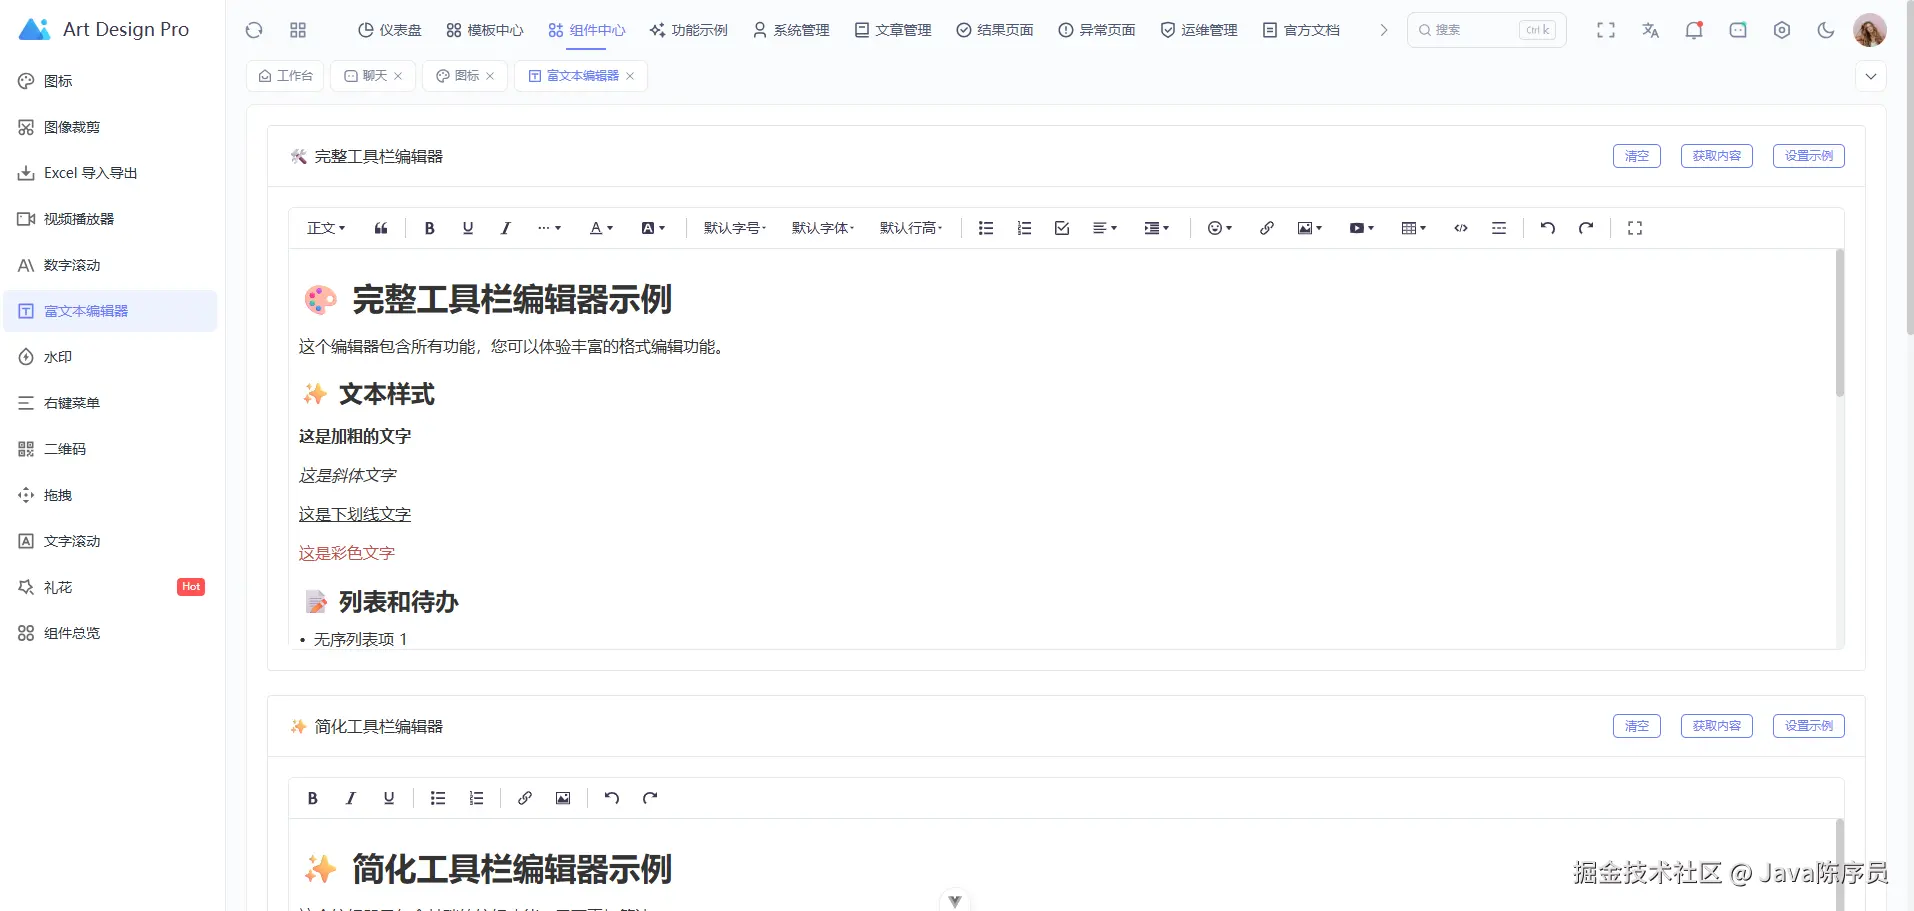Open the background color dropdown
The image size is (1914, 911).
(x=652, y=228)
